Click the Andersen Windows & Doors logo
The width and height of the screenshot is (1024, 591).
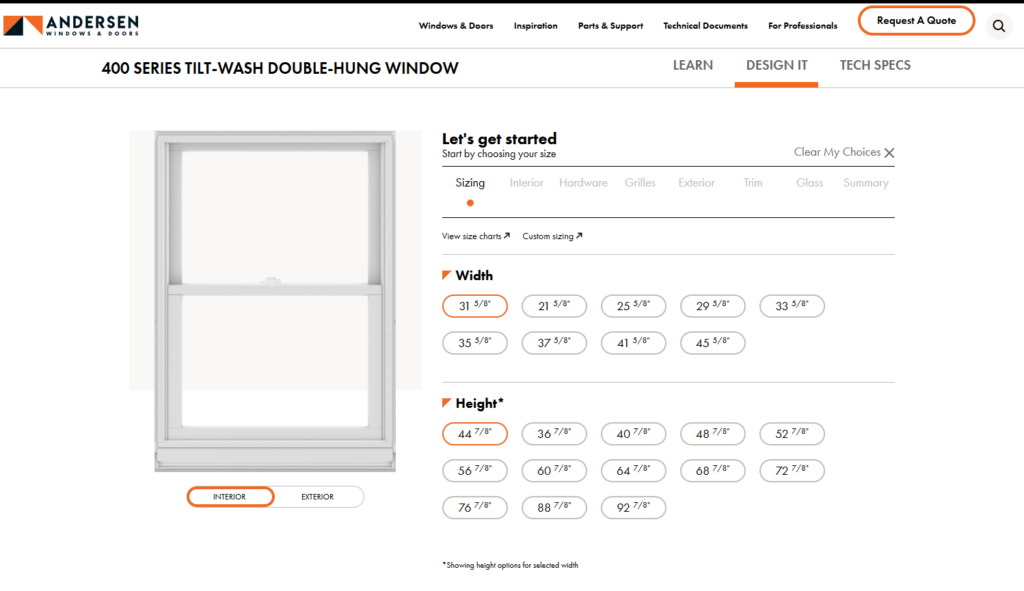point(78,25)
